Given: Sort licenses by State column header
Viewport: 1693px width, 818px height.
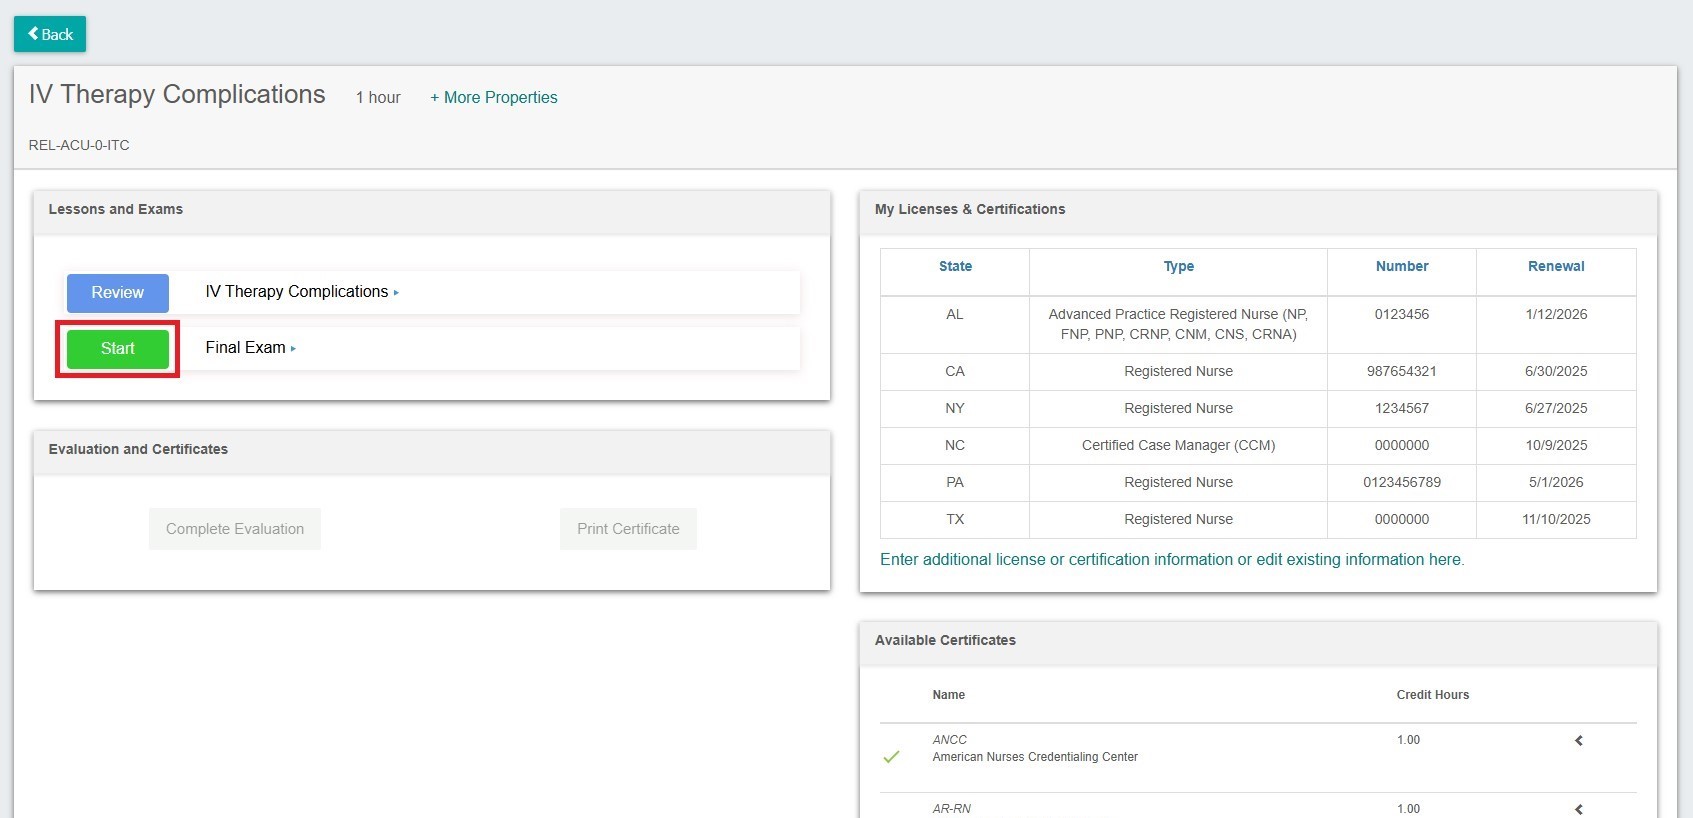Looking at the screenshot, I should [955, 266].
